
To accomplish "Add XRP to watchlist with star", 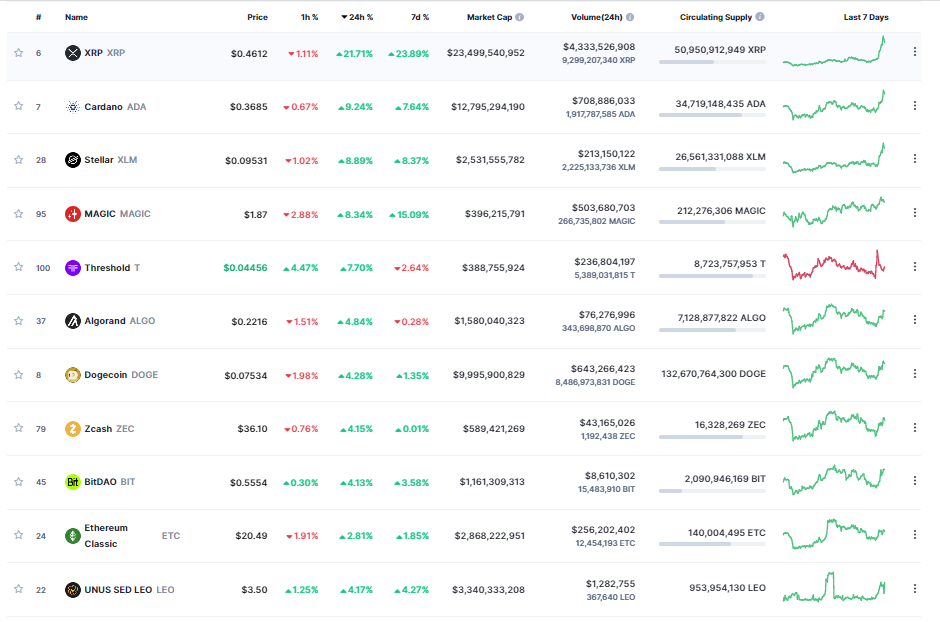I will point(19,53).
